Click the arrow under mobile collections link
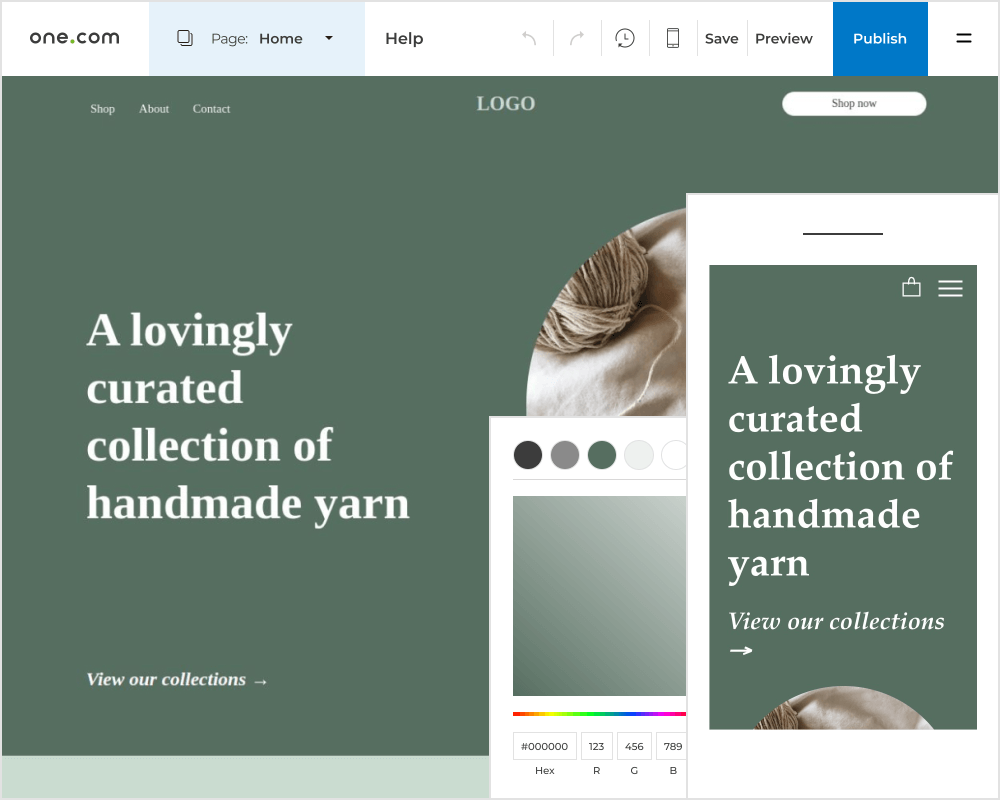1000x800 pixels. point(741,651)
